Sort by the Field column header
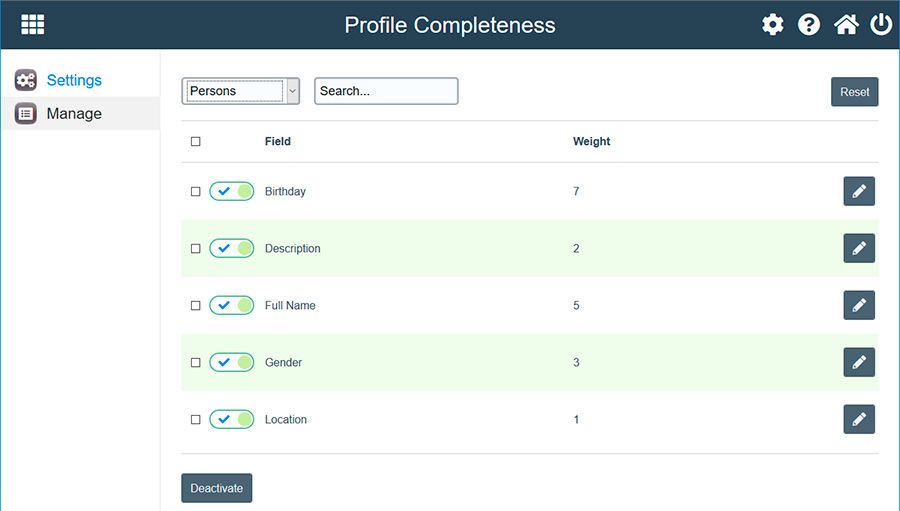Image resolution: width=900 pixels, height=511 pixels. tap(278, 142)
